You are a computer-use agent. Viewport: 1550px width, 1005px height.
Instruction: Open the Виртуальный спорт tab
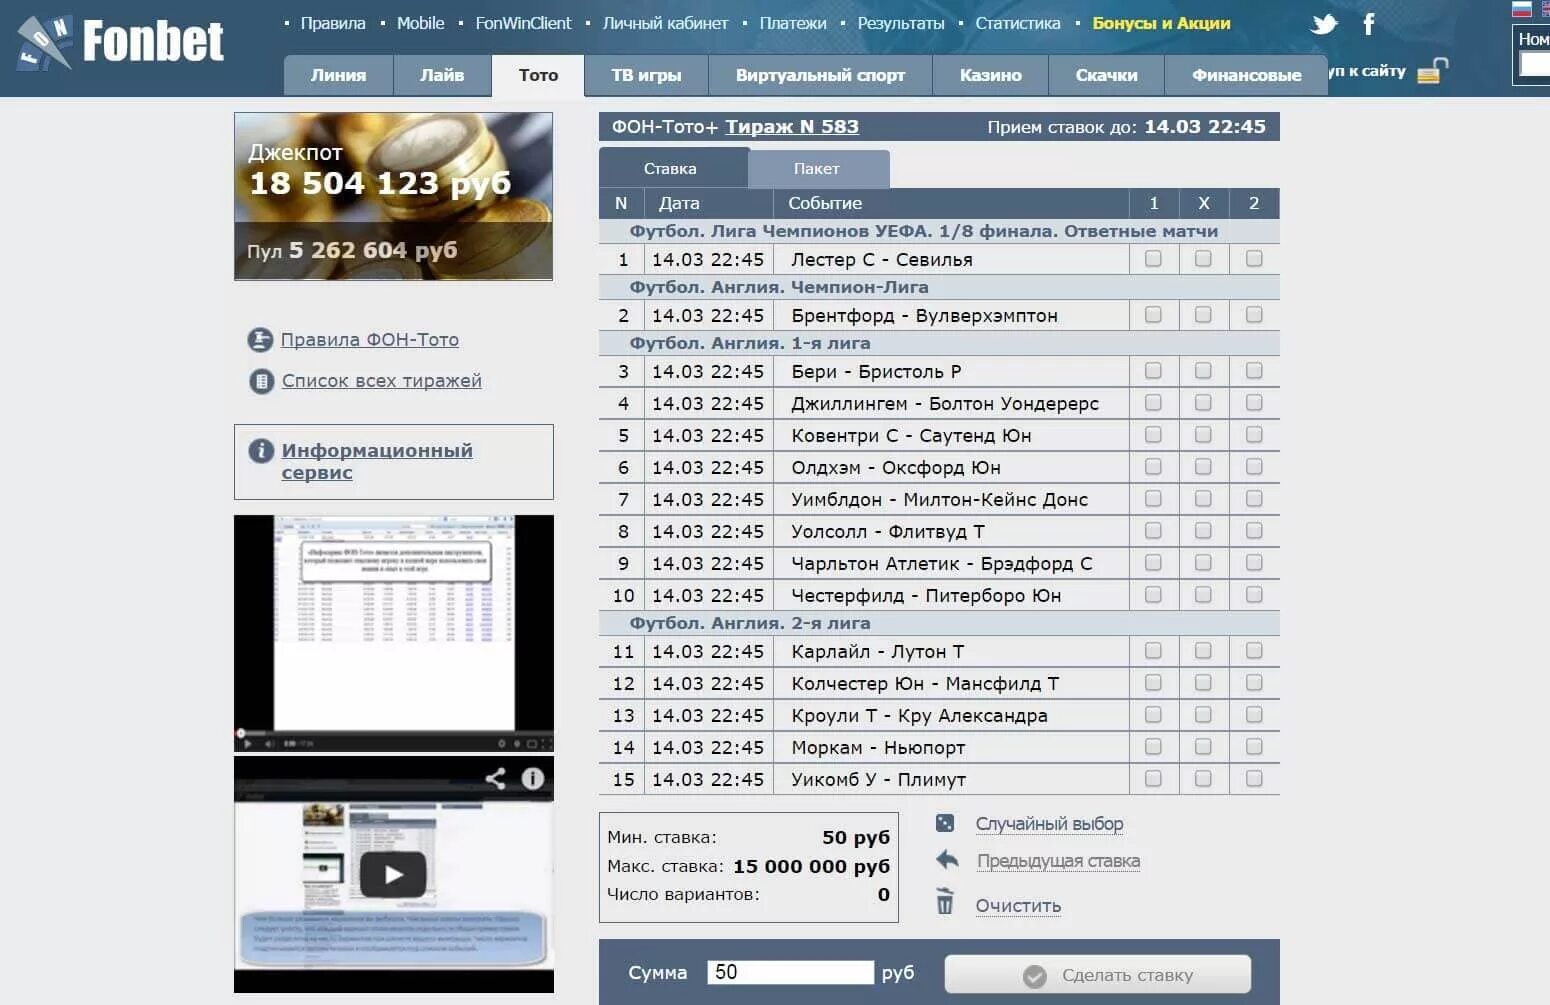(820, 76)
